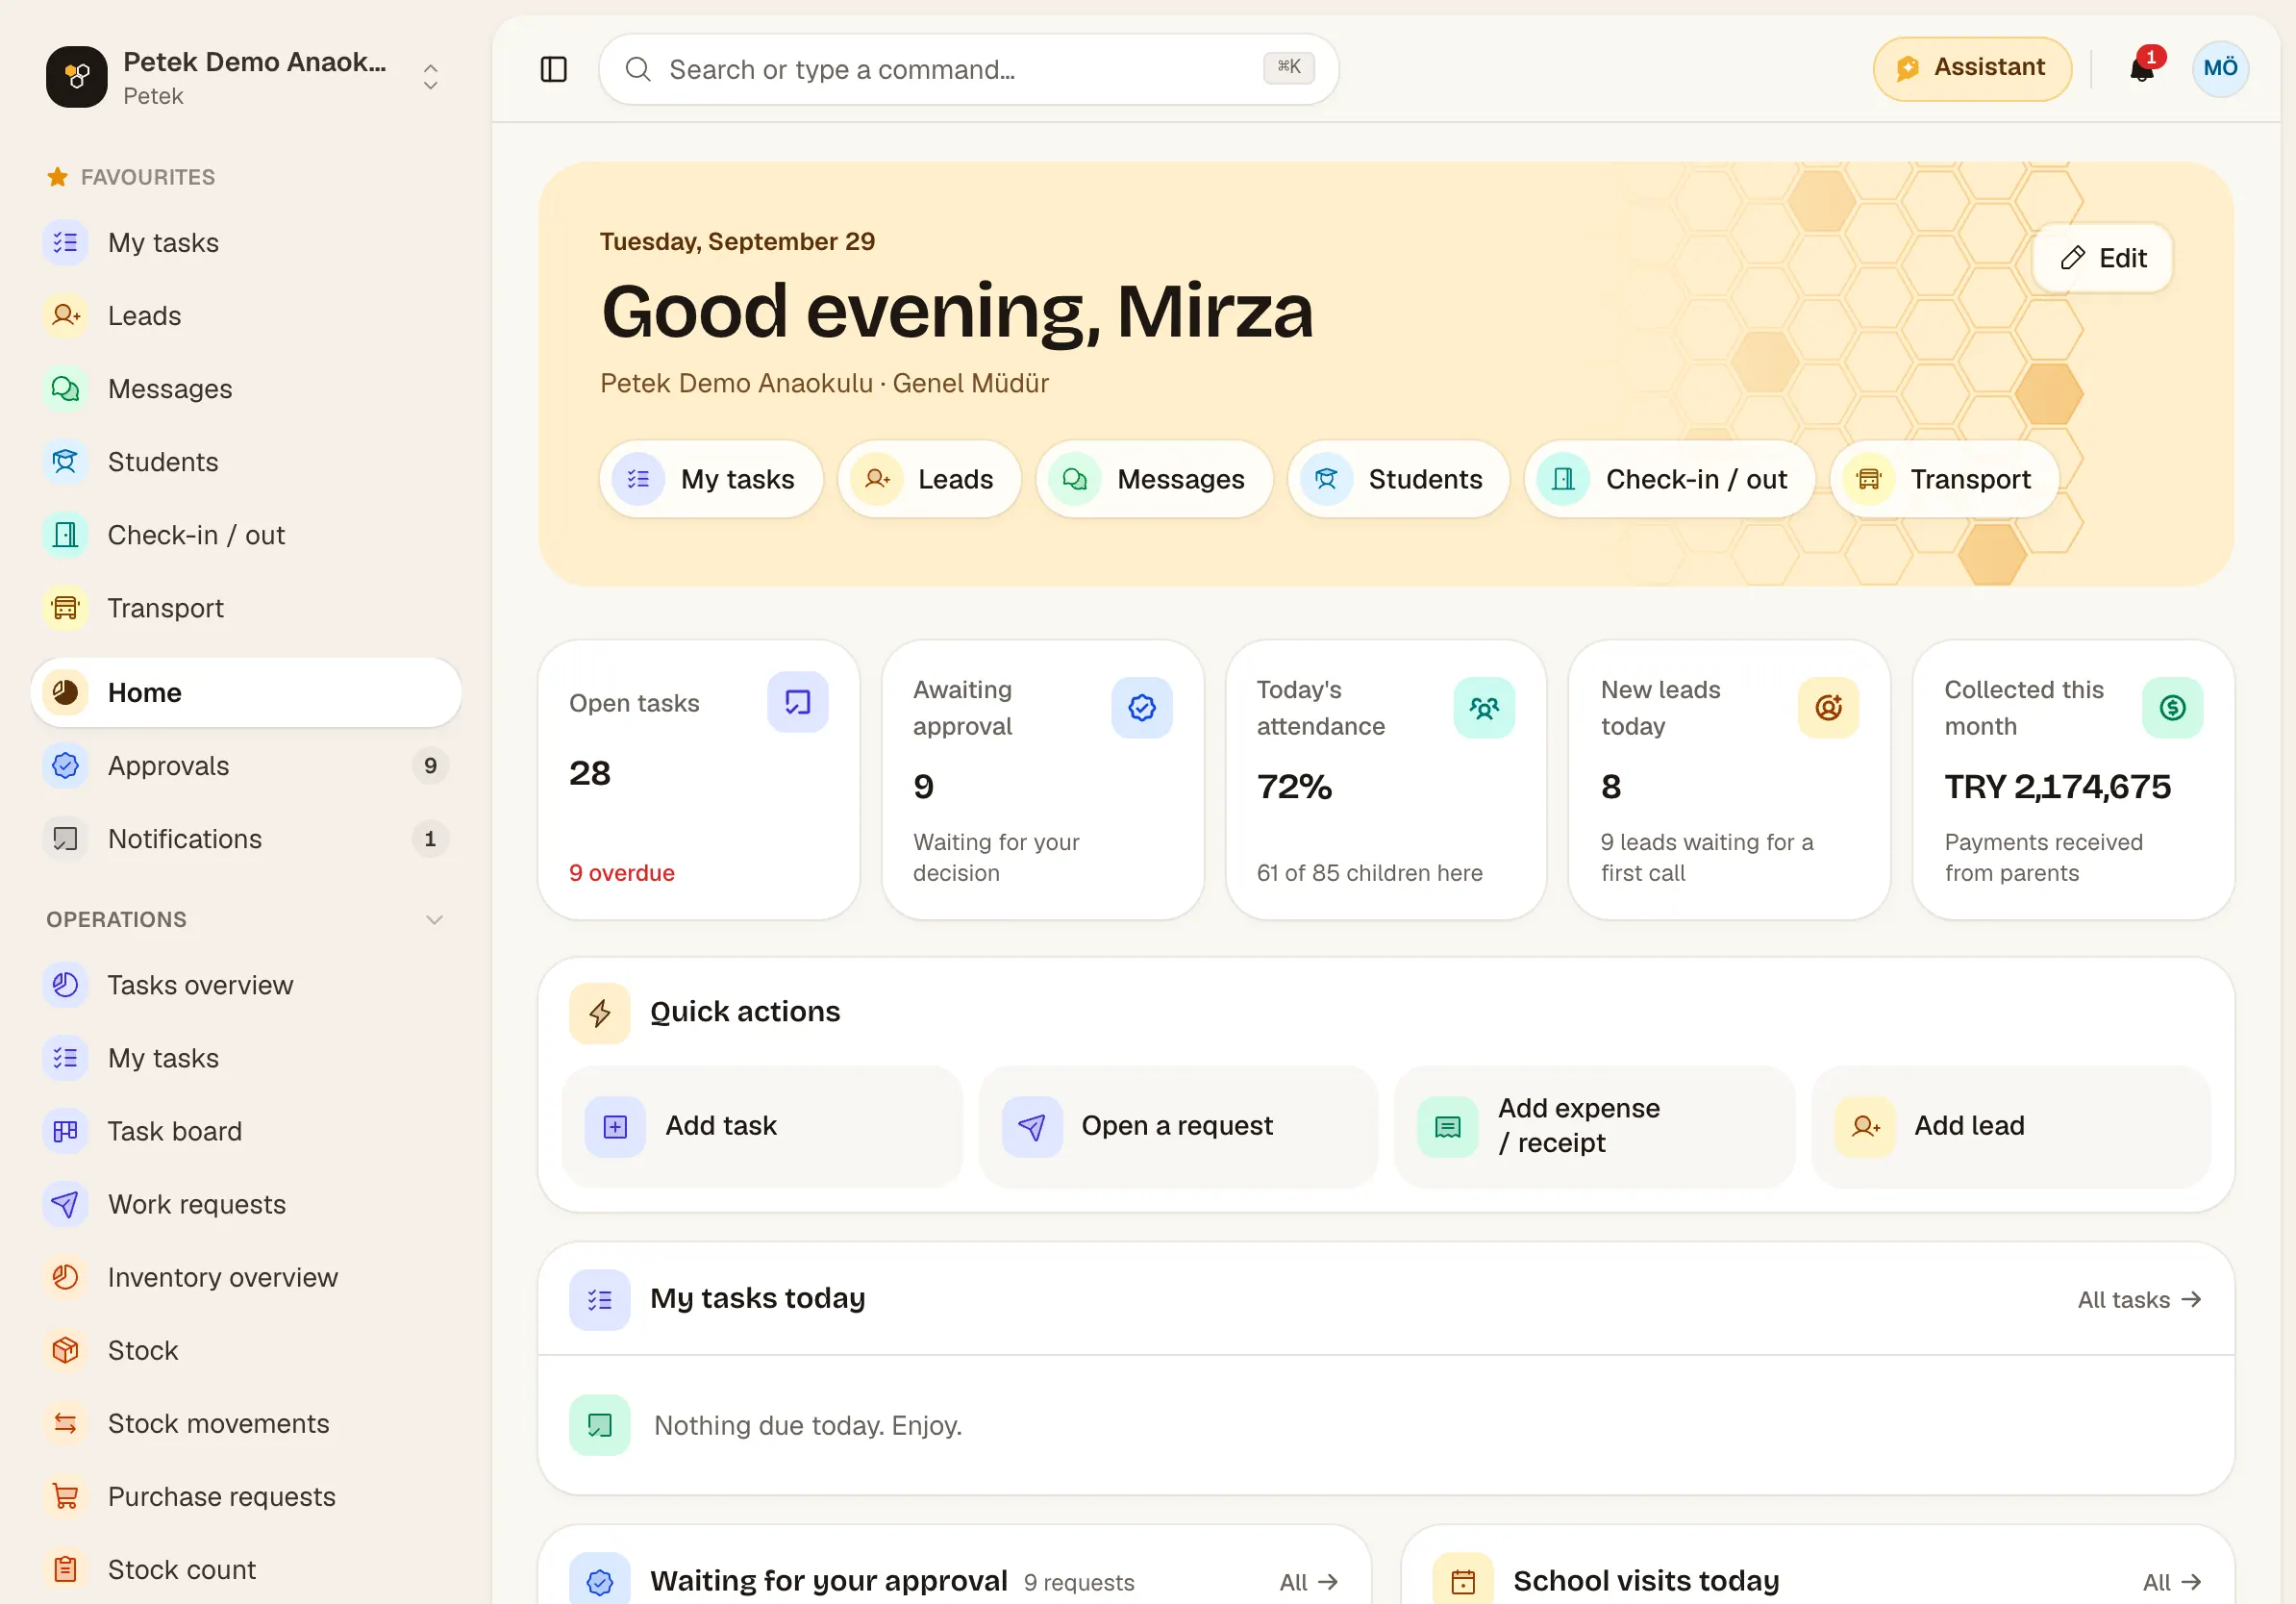
Task: Open Purchase requests in the sidebar
Action: (246, 1496)
